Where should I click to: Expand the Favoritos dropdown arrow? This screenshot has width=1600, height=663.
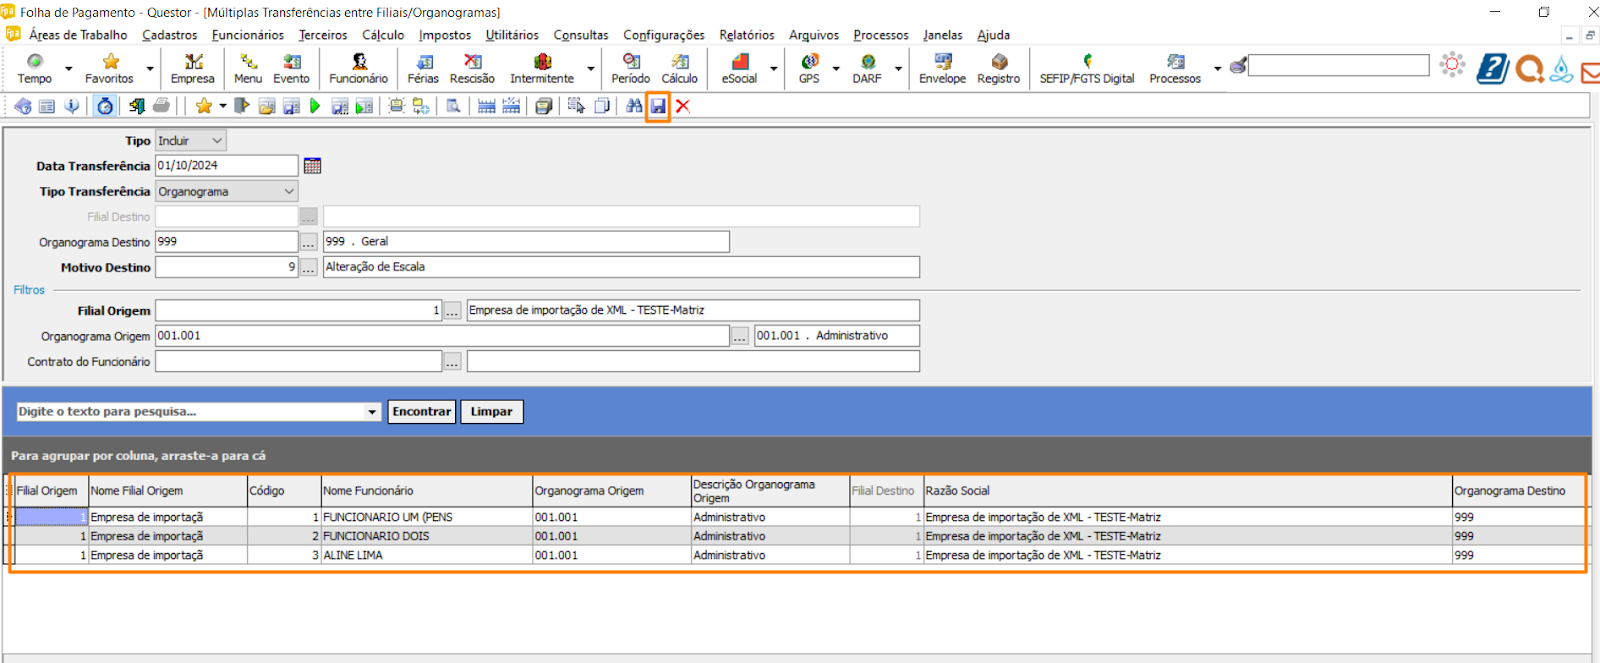pyautogui.click(x=150, y=69)
